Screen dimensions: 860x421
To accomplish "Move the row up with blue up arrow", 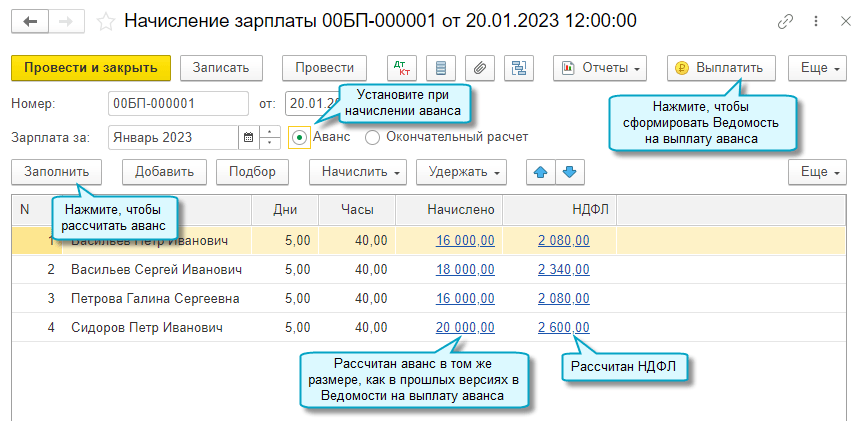I will pyautogui.click(x=541, y=172).
